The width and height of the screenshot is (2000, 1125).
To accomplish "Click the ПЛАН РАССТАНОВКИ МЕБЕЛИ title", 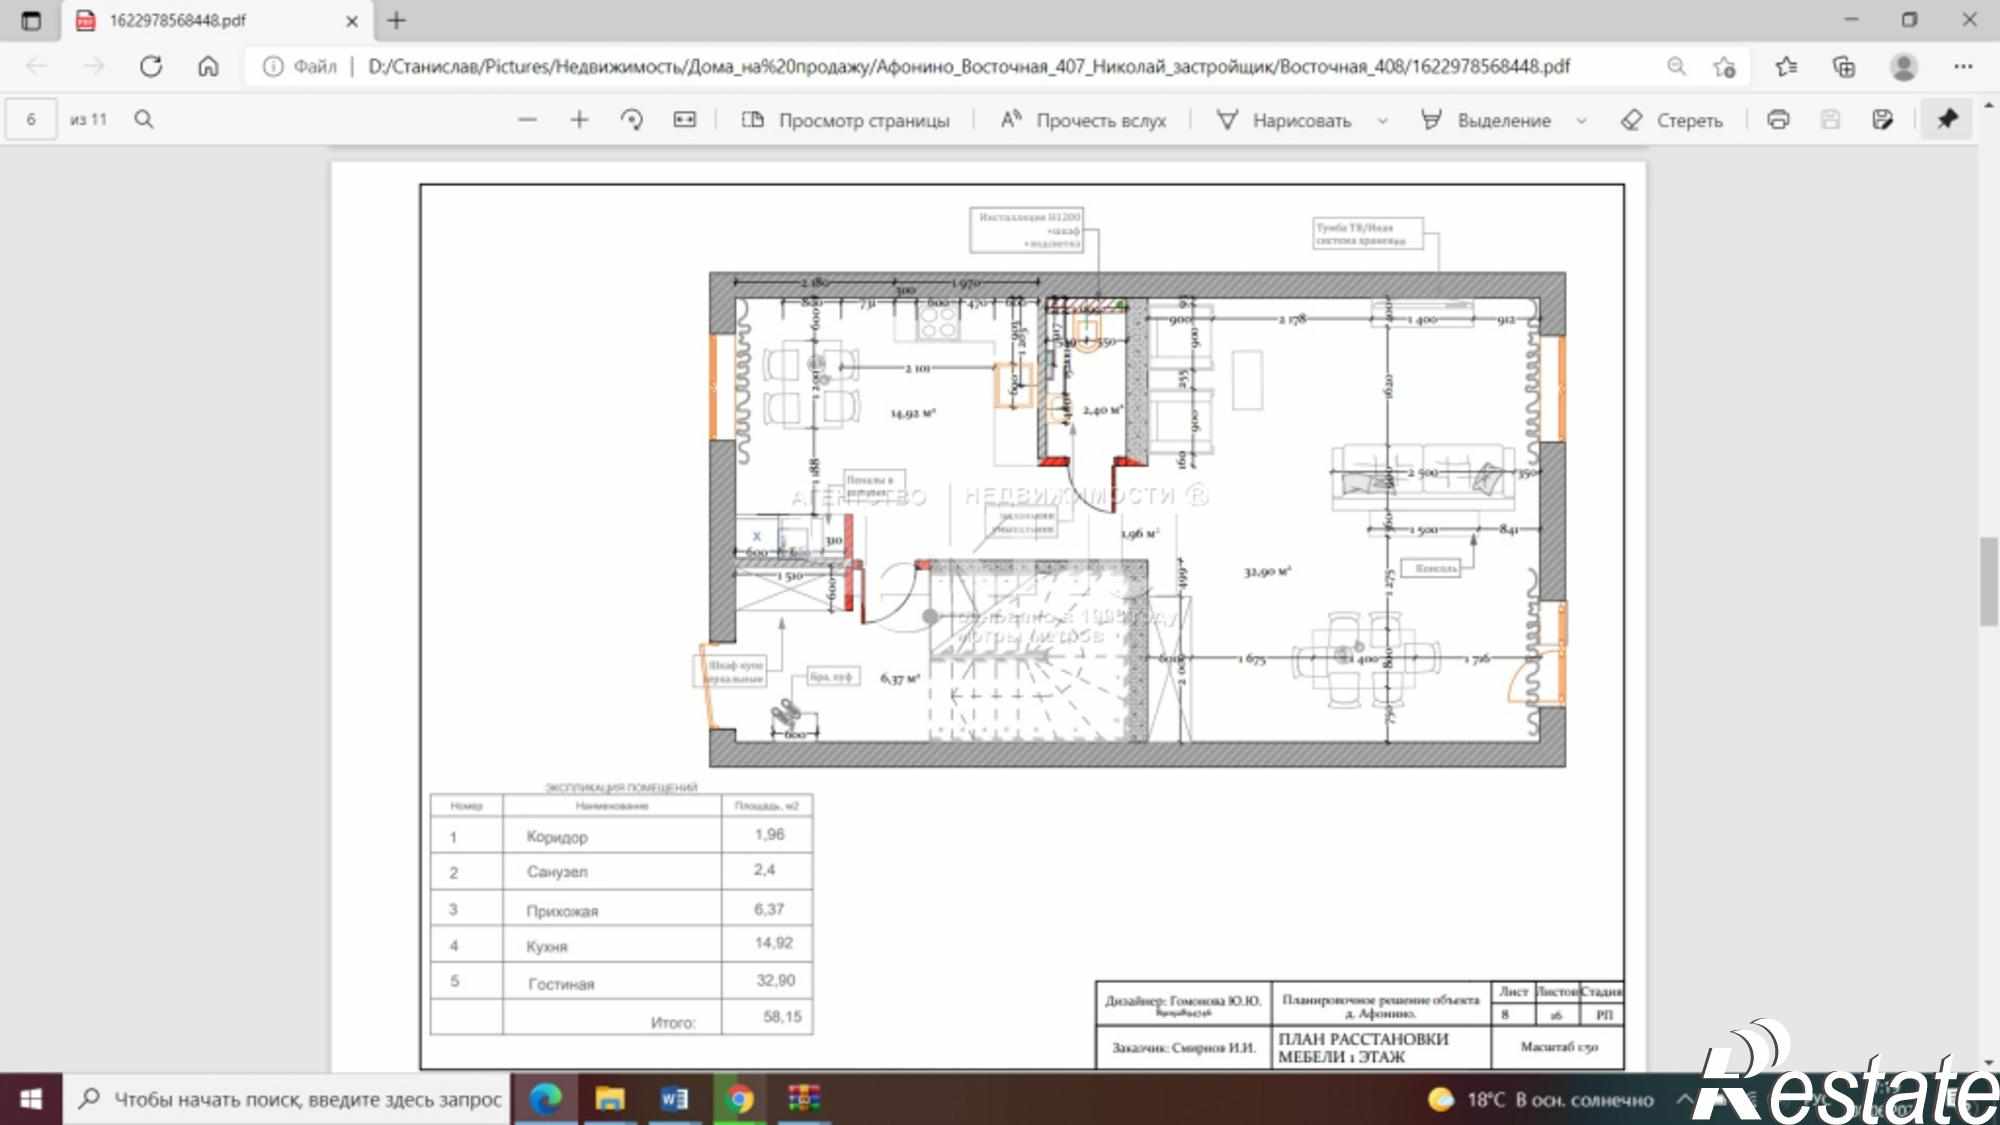I will pos(1363,1048).
